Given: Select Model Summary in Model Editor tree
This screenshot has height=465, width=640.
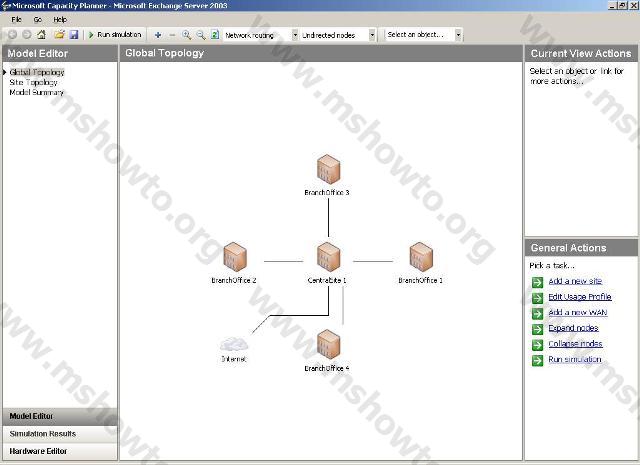Looking at the screenshot, I should pyautogui.click(x=36, y=93).
